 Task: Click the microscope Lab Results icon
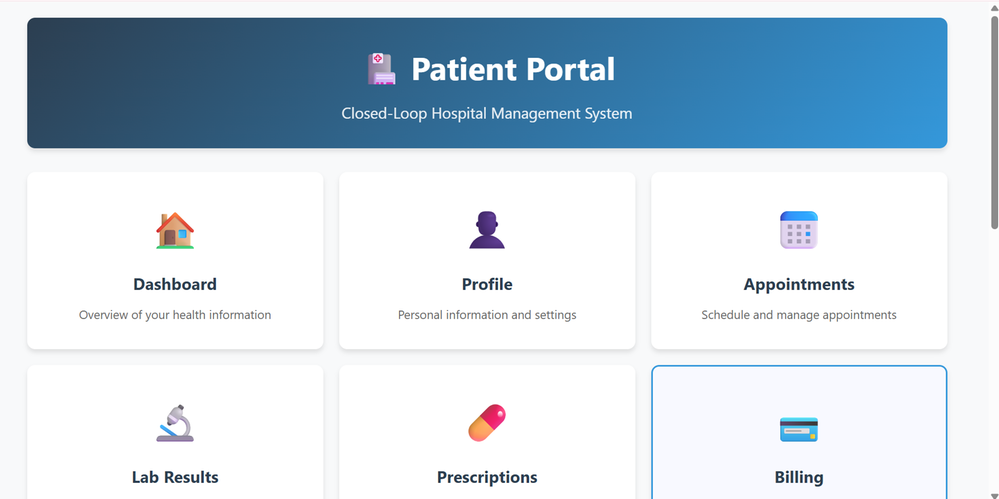click(x=175, y=423)
